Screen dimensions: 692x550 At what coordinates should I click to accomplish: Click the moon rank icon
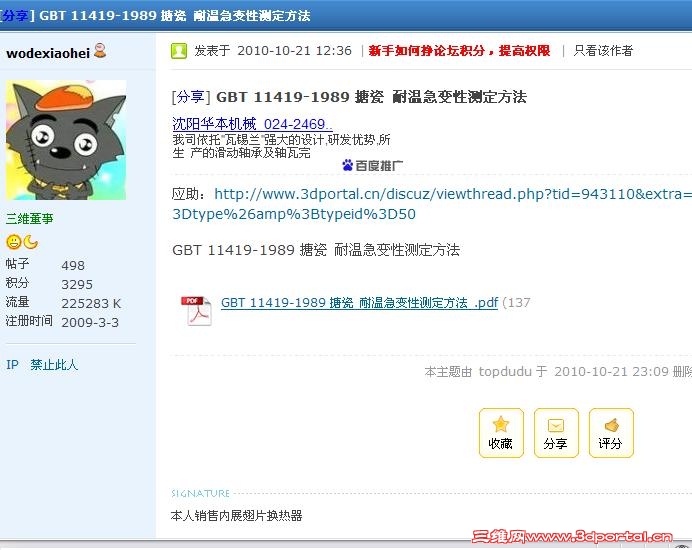coord(30,241)
